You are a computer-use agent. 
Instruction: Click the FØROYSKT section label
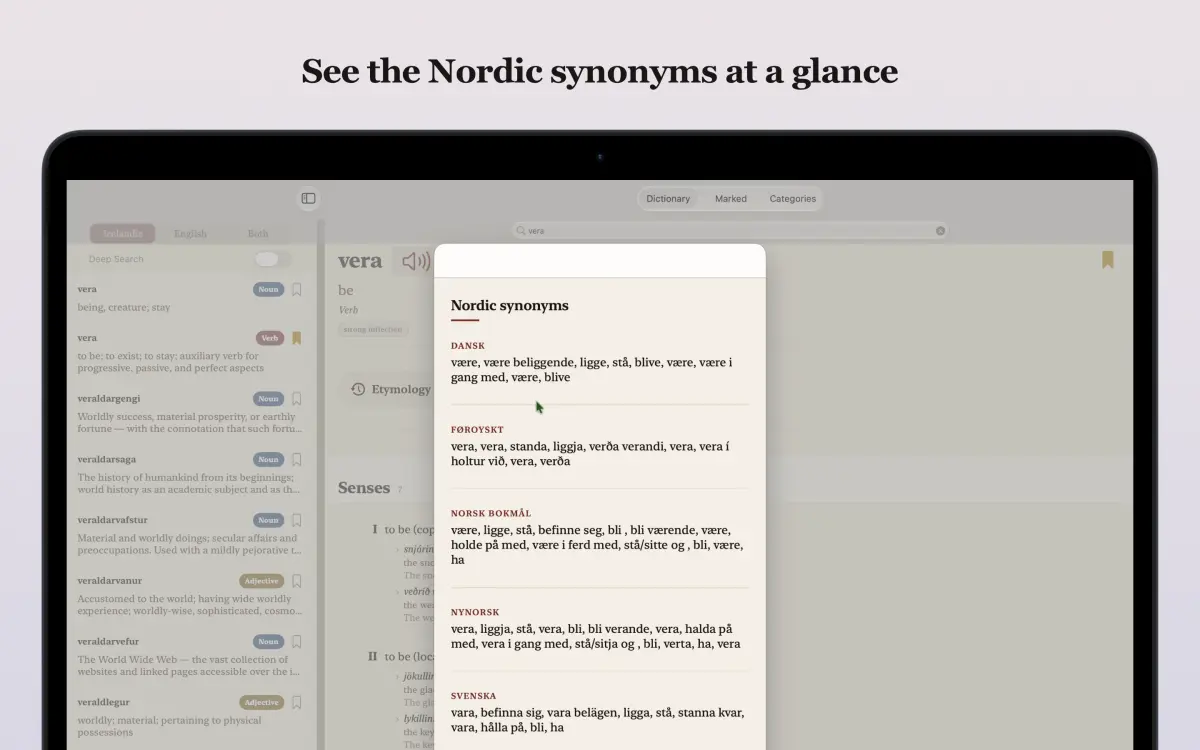click(x=477, y=430)
